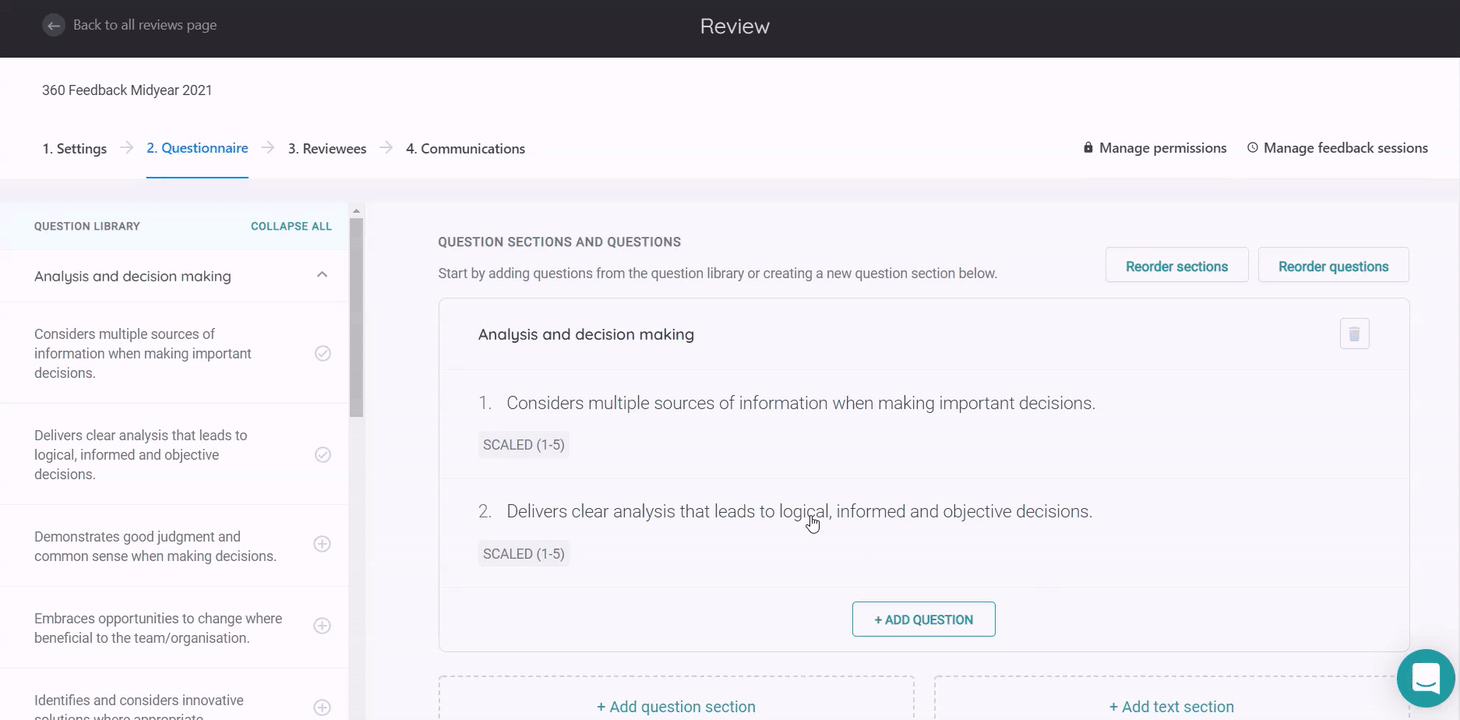Screen dimensions: 1460x720
Task: Add 'Identifies and considers innovative solutions' plus icon
Action: pos(322,707)
